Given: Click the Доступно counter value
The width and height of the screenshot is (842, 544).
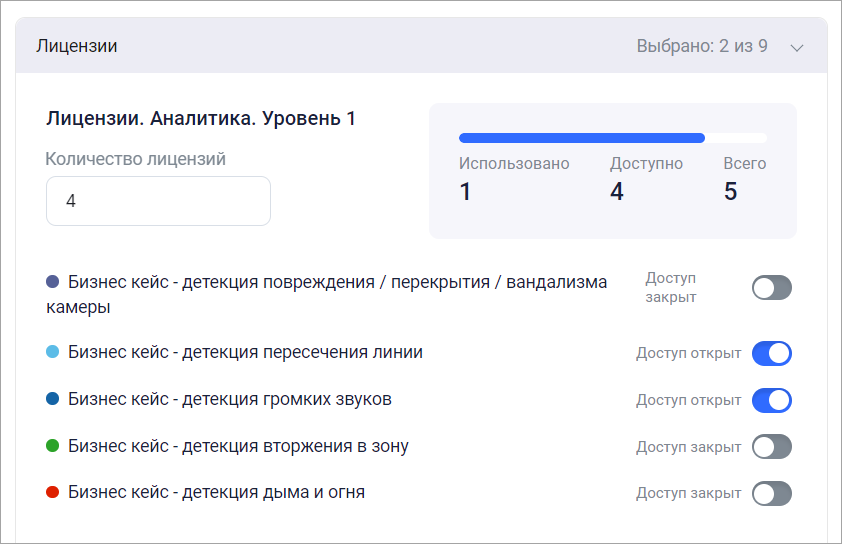Looking at the screenshot, I should click(x=617, y=191).
